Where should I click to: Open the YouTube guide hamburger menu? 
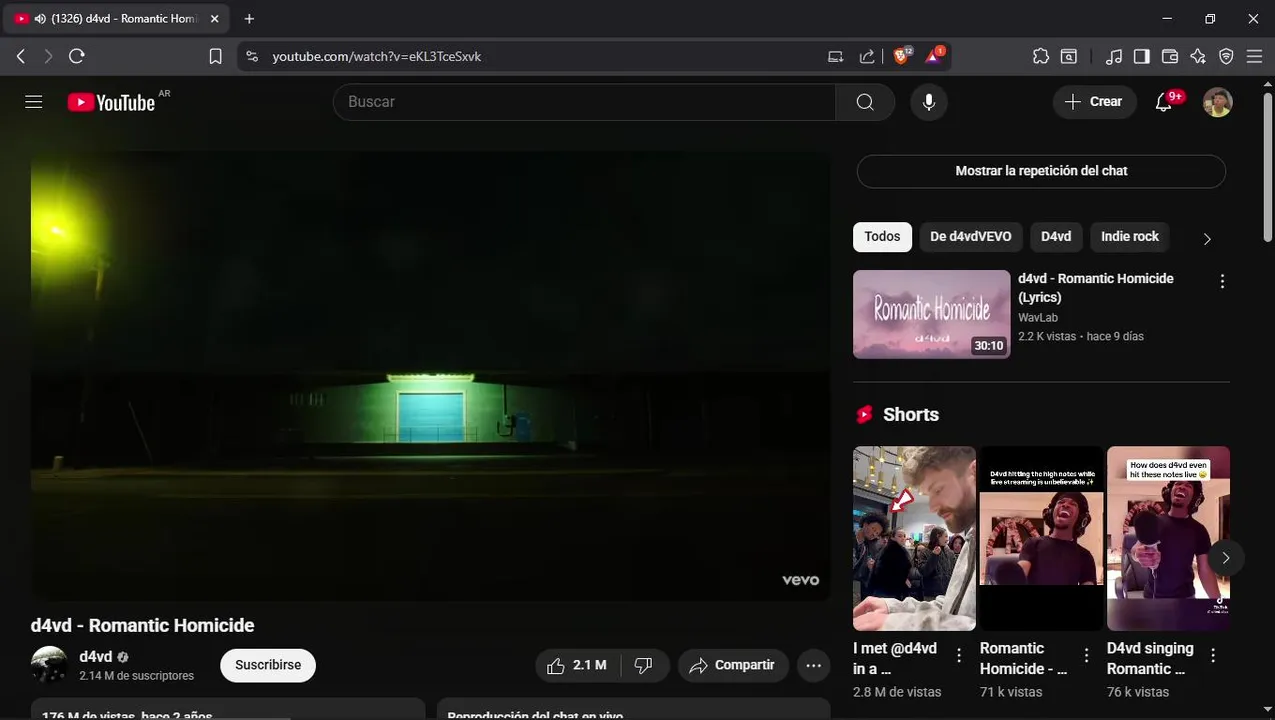coord(34,102)
